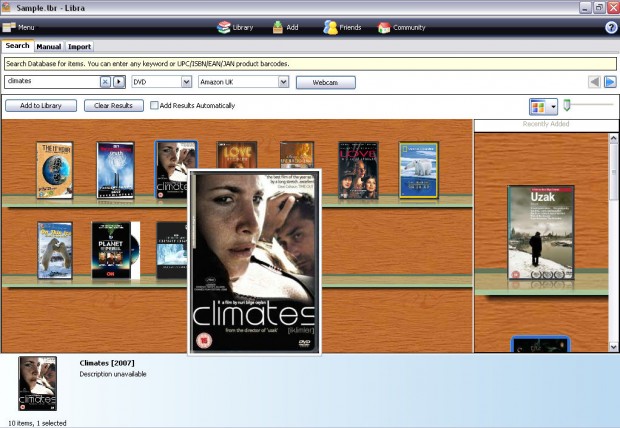The width and height of the screenshot is (620, 428).
Task: Select the Uzak DVD in Recently Added
Action: [x=541, y=233]
